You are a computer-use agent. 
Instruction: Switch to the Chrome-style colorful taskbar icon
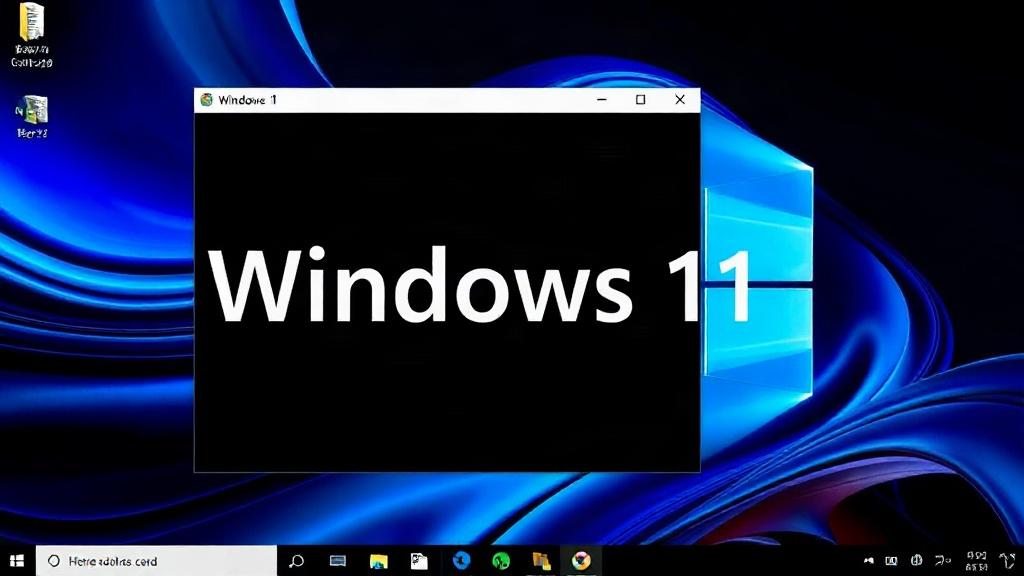(581, 560)
